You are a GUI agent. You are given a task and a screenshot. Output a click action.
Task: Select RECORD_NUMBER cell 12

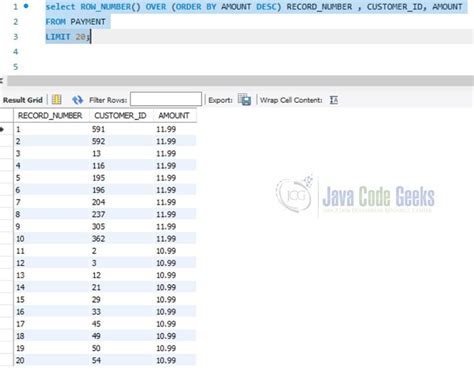[51, 263]
